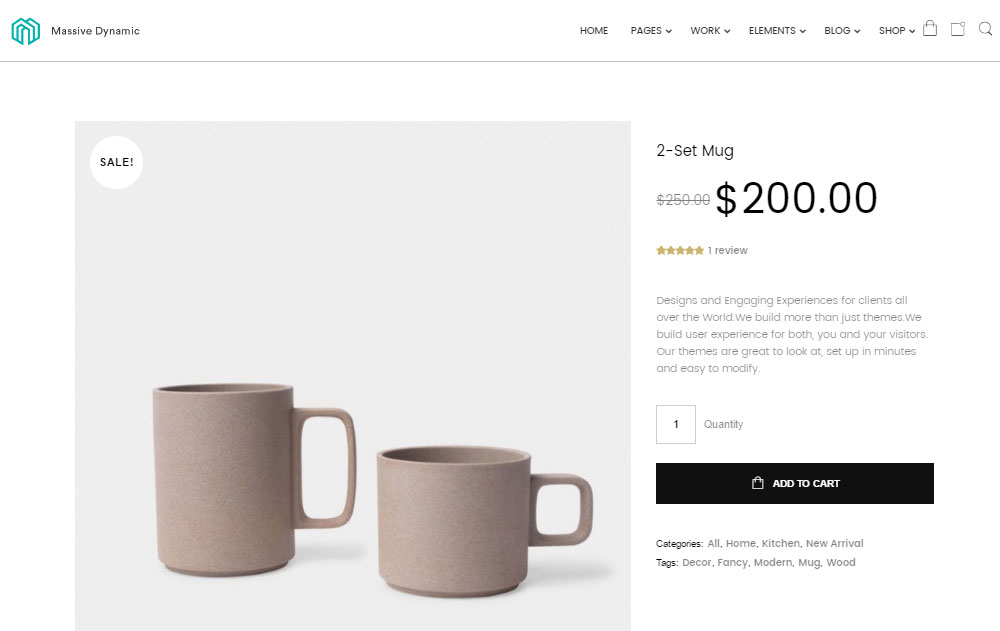This screenshot has height=631, width=1000.
Task: Click the Massive Dynamic logo icon
Action: tap(25, 31)
